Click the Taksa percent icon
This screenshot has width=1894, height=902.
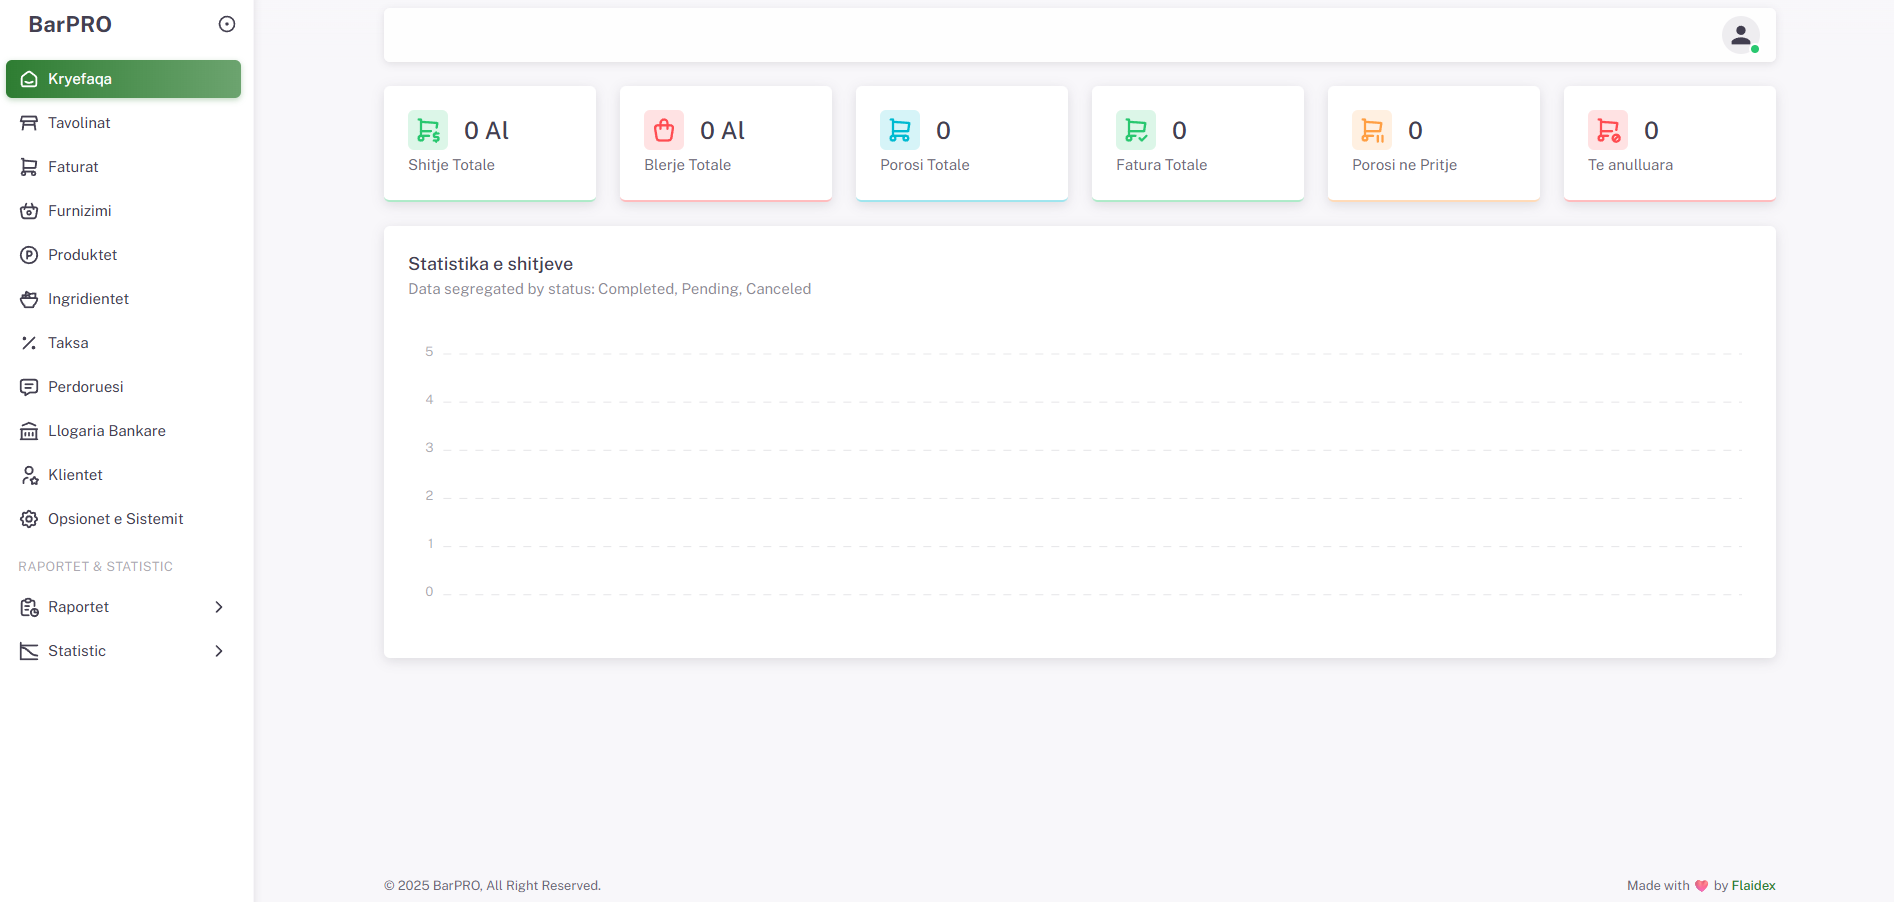point(29,343)
